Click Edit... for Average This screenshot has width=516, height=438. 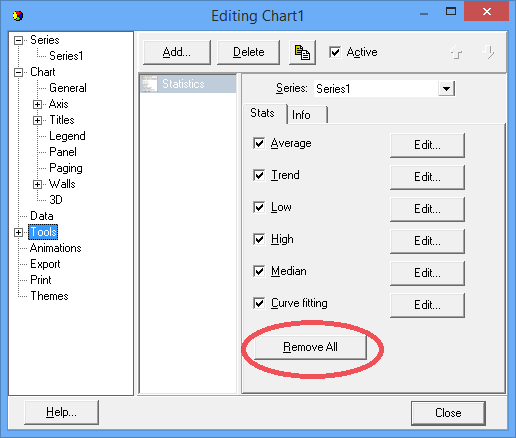(427, 145)
